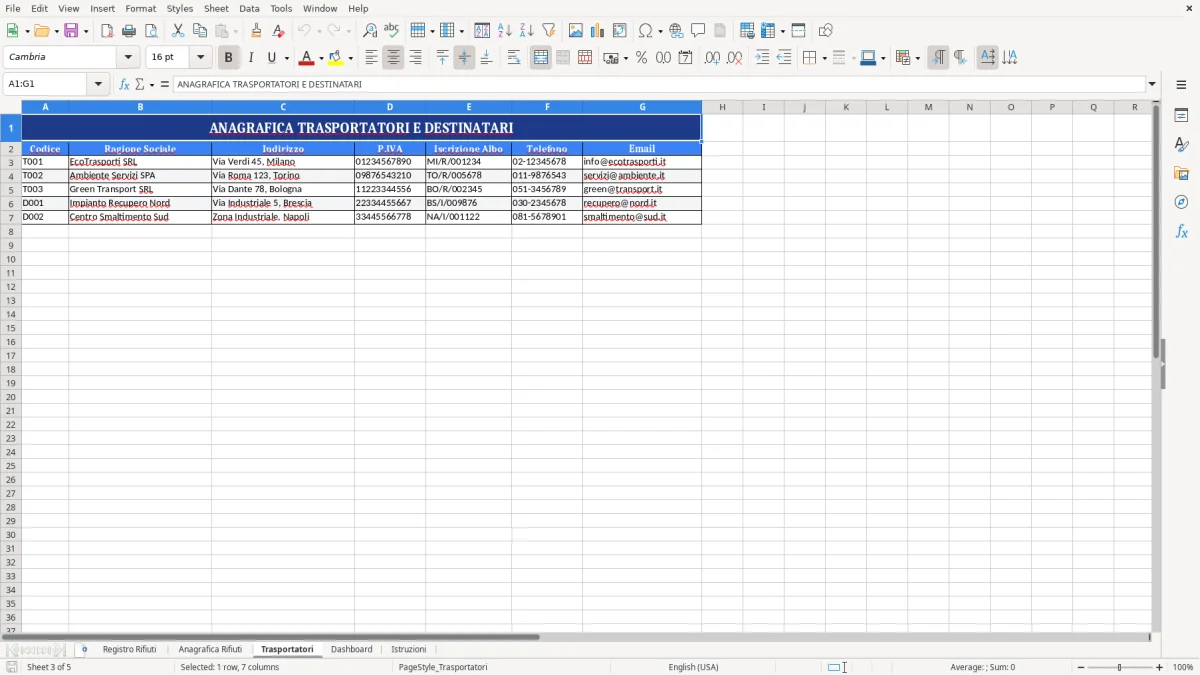Open the Format menu
The height and width of the screenshot is (675, 1200).
(141, 8)
